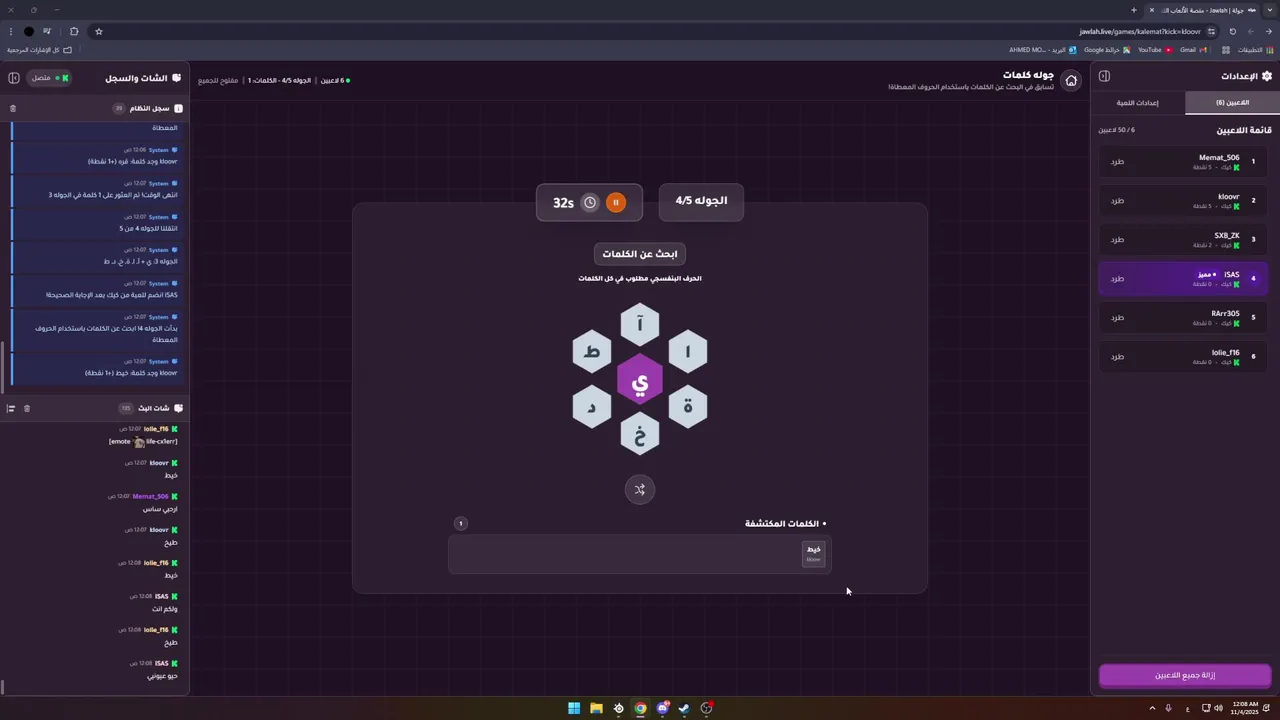Click the system log scrollbar thumb
The image size is (1280, 720).
coord(2,367)
